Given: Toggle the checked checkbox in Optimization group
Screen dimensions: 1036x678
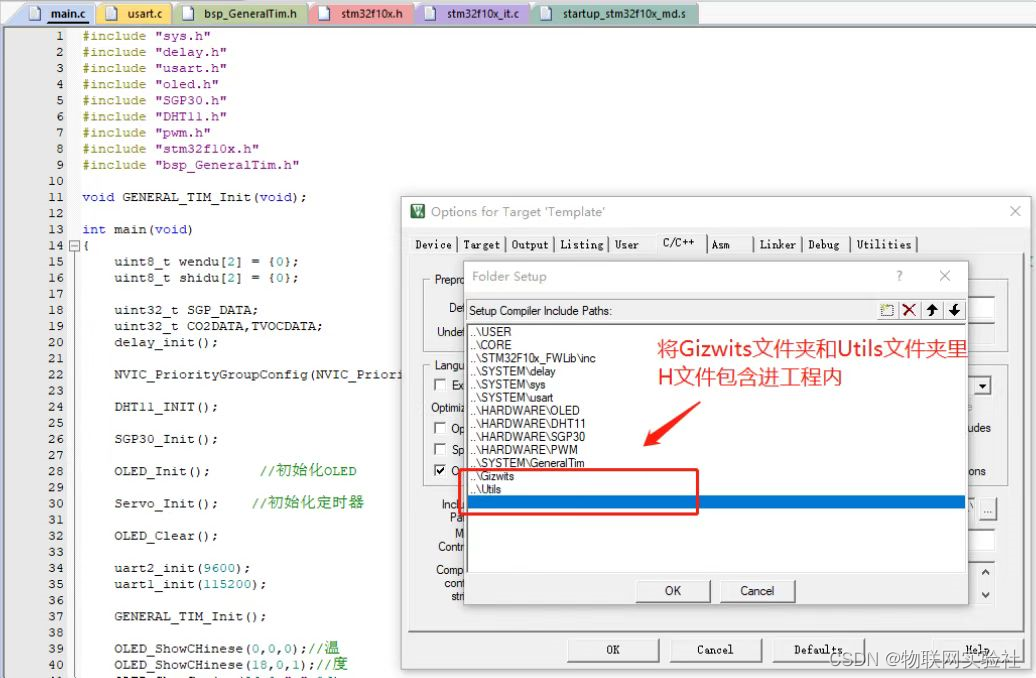Looking at the screenshot, I should pos(441,470).
